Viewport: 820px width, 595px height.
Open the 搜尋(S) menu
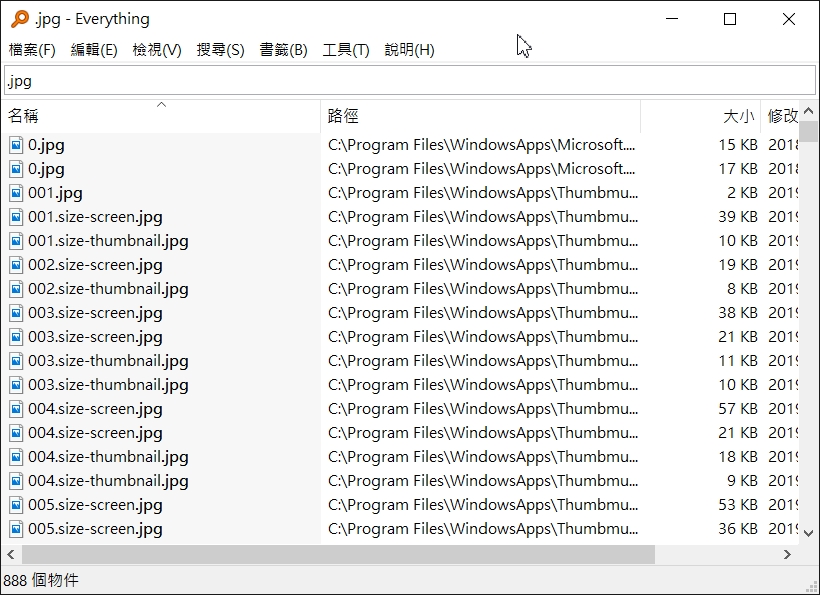point(220,50)
